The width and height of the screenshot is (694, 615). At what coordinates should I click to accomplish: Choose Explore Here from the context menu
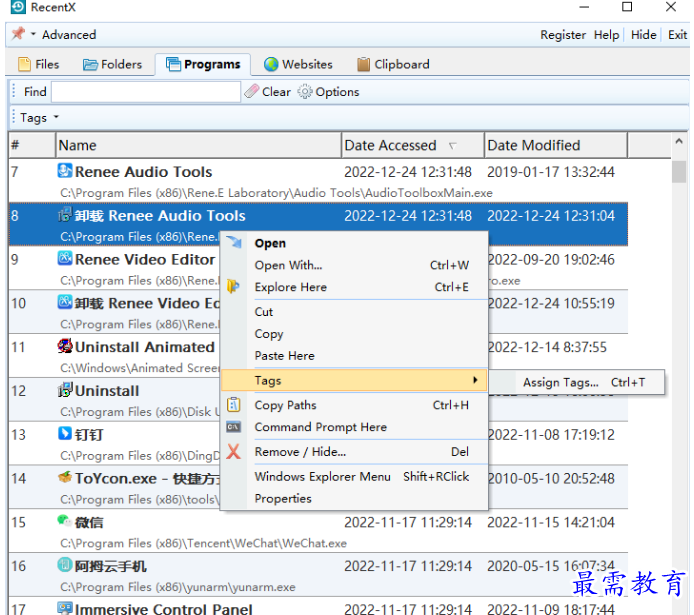coord(354,287)
